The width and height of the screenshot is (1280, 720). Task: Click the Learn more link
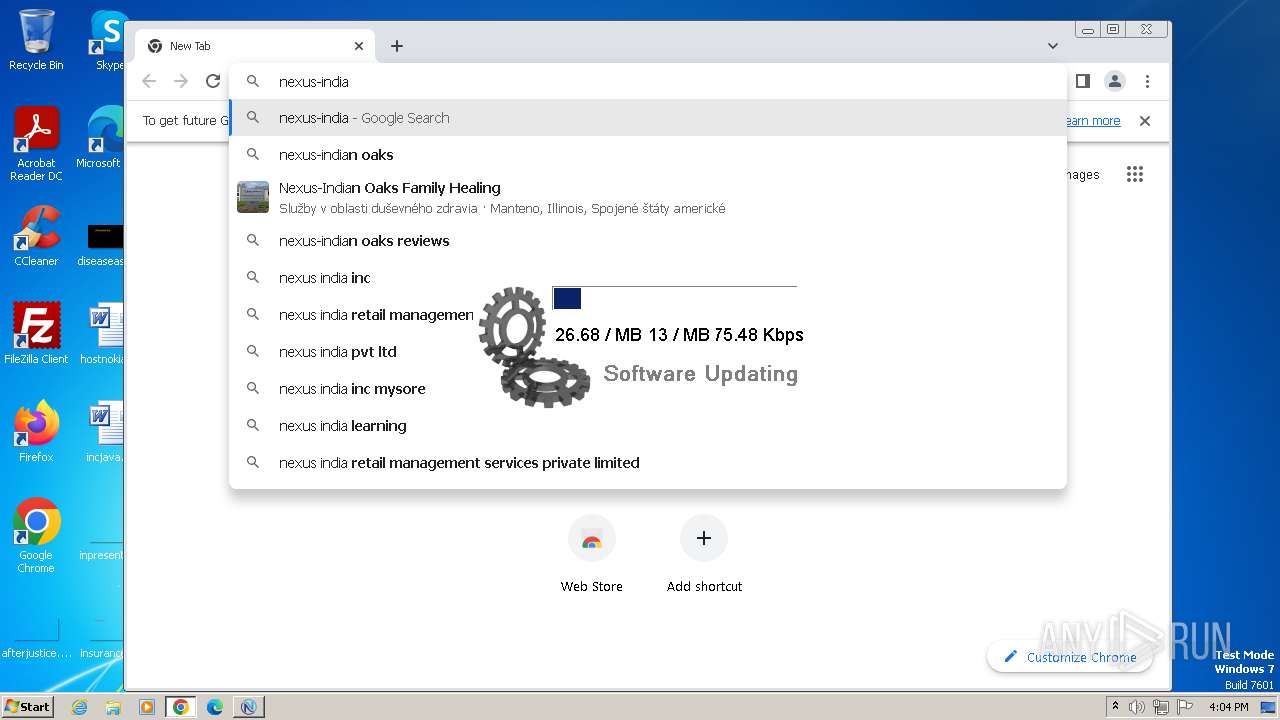[1091, 121]
